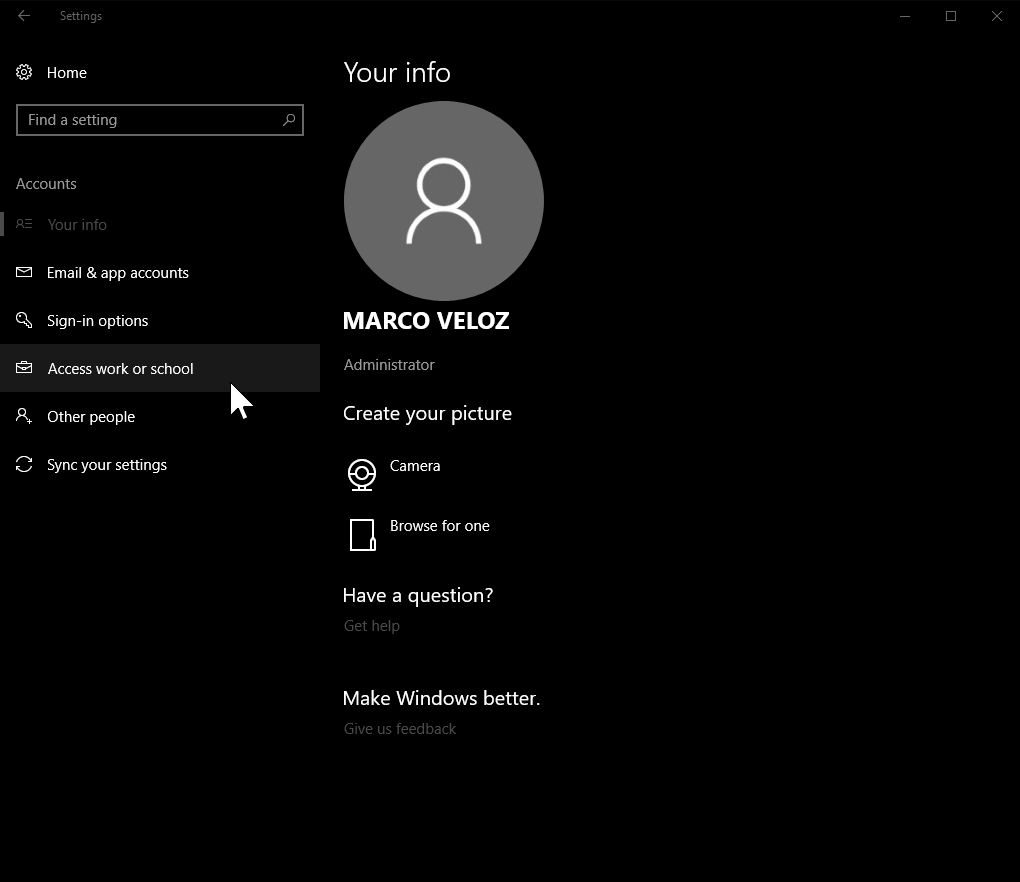Navigate to Other people settings
Image resolution: width=1020 pixels, height=882 pixels.
click(x=91, y=416)
